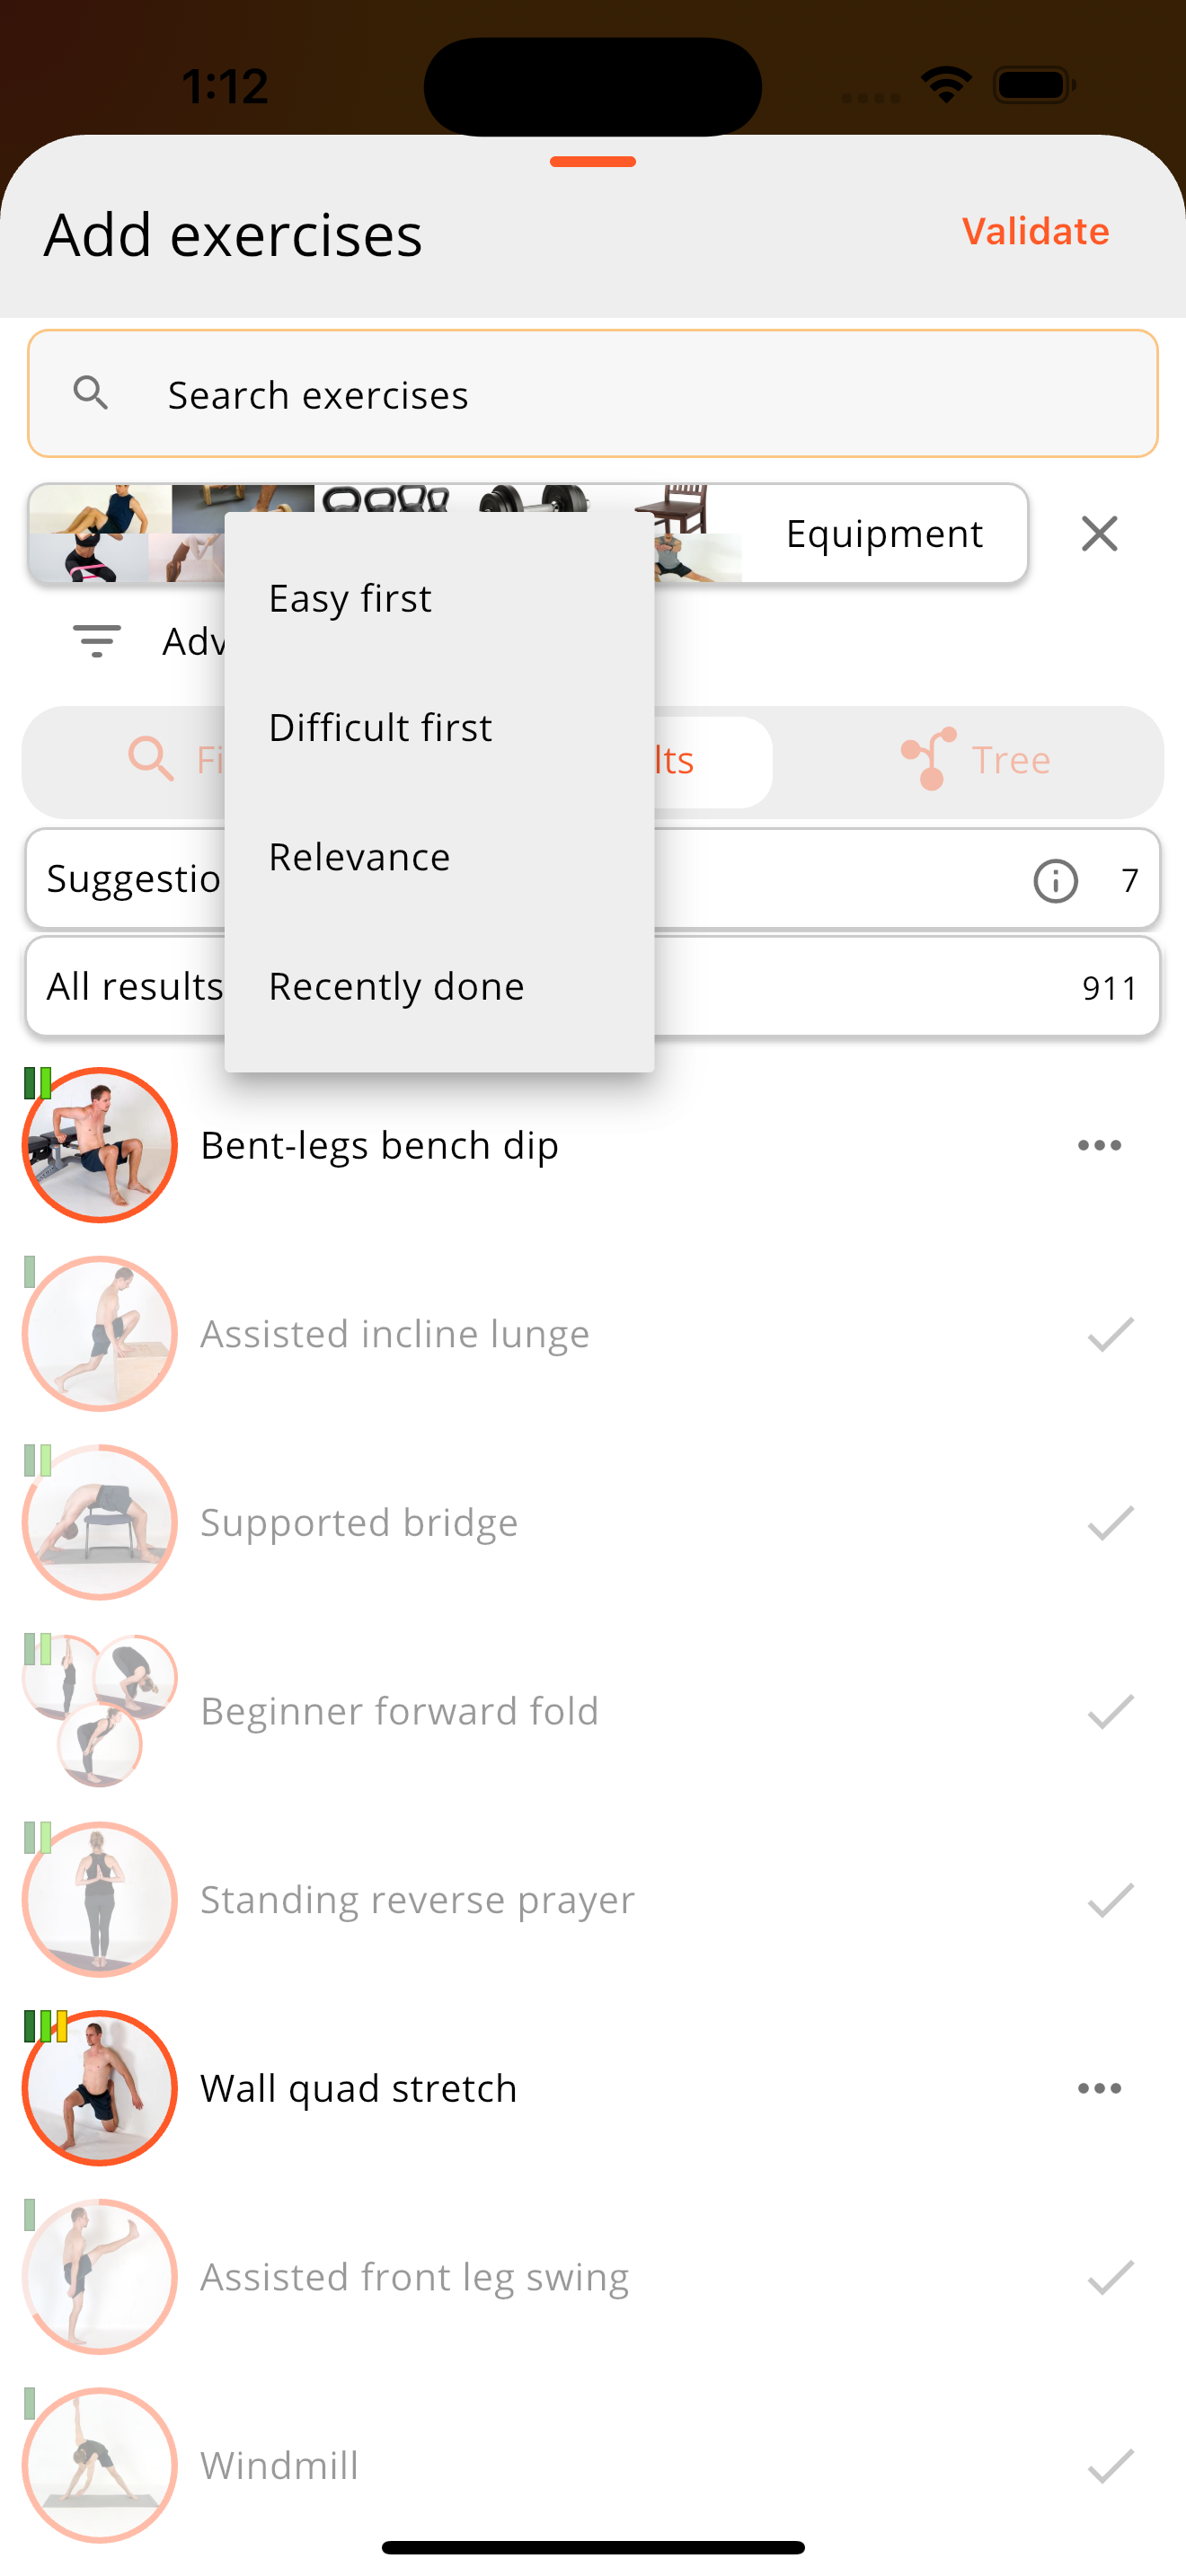Viewport: 1186px width, 2576px height.
Task: Open the advanced filter lines icon
Action: tap(97, 641)
